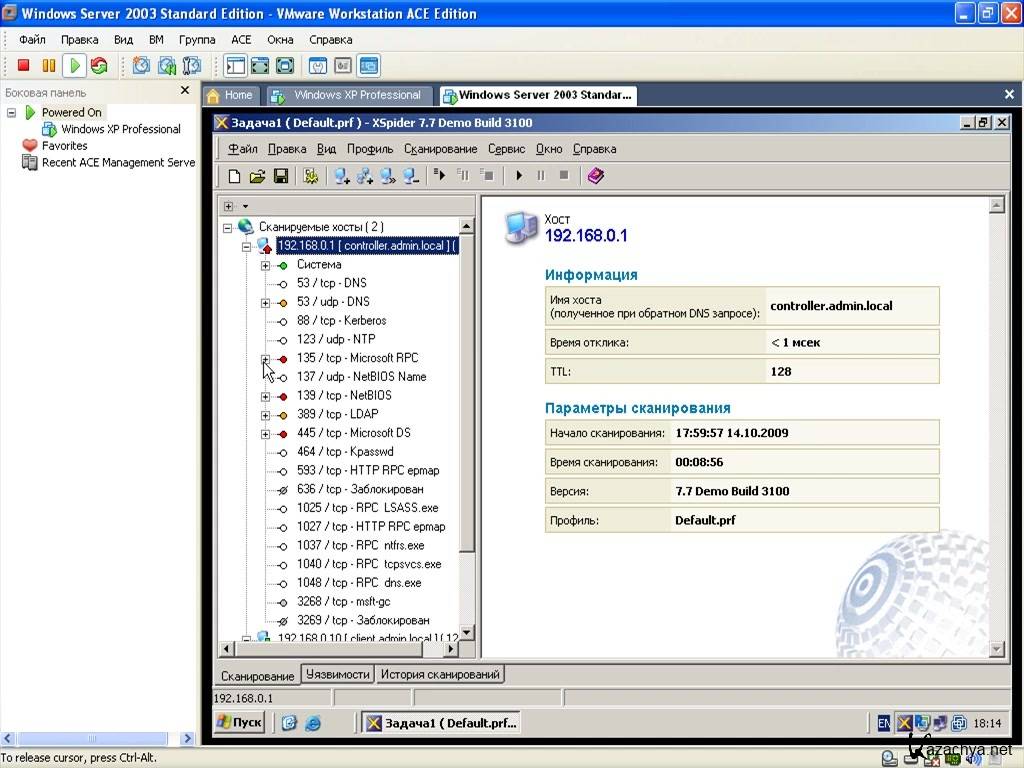This screenshot has height=768, width=1024.
Task: Open the purple help book icon
Action: click(x=596, y=176)
